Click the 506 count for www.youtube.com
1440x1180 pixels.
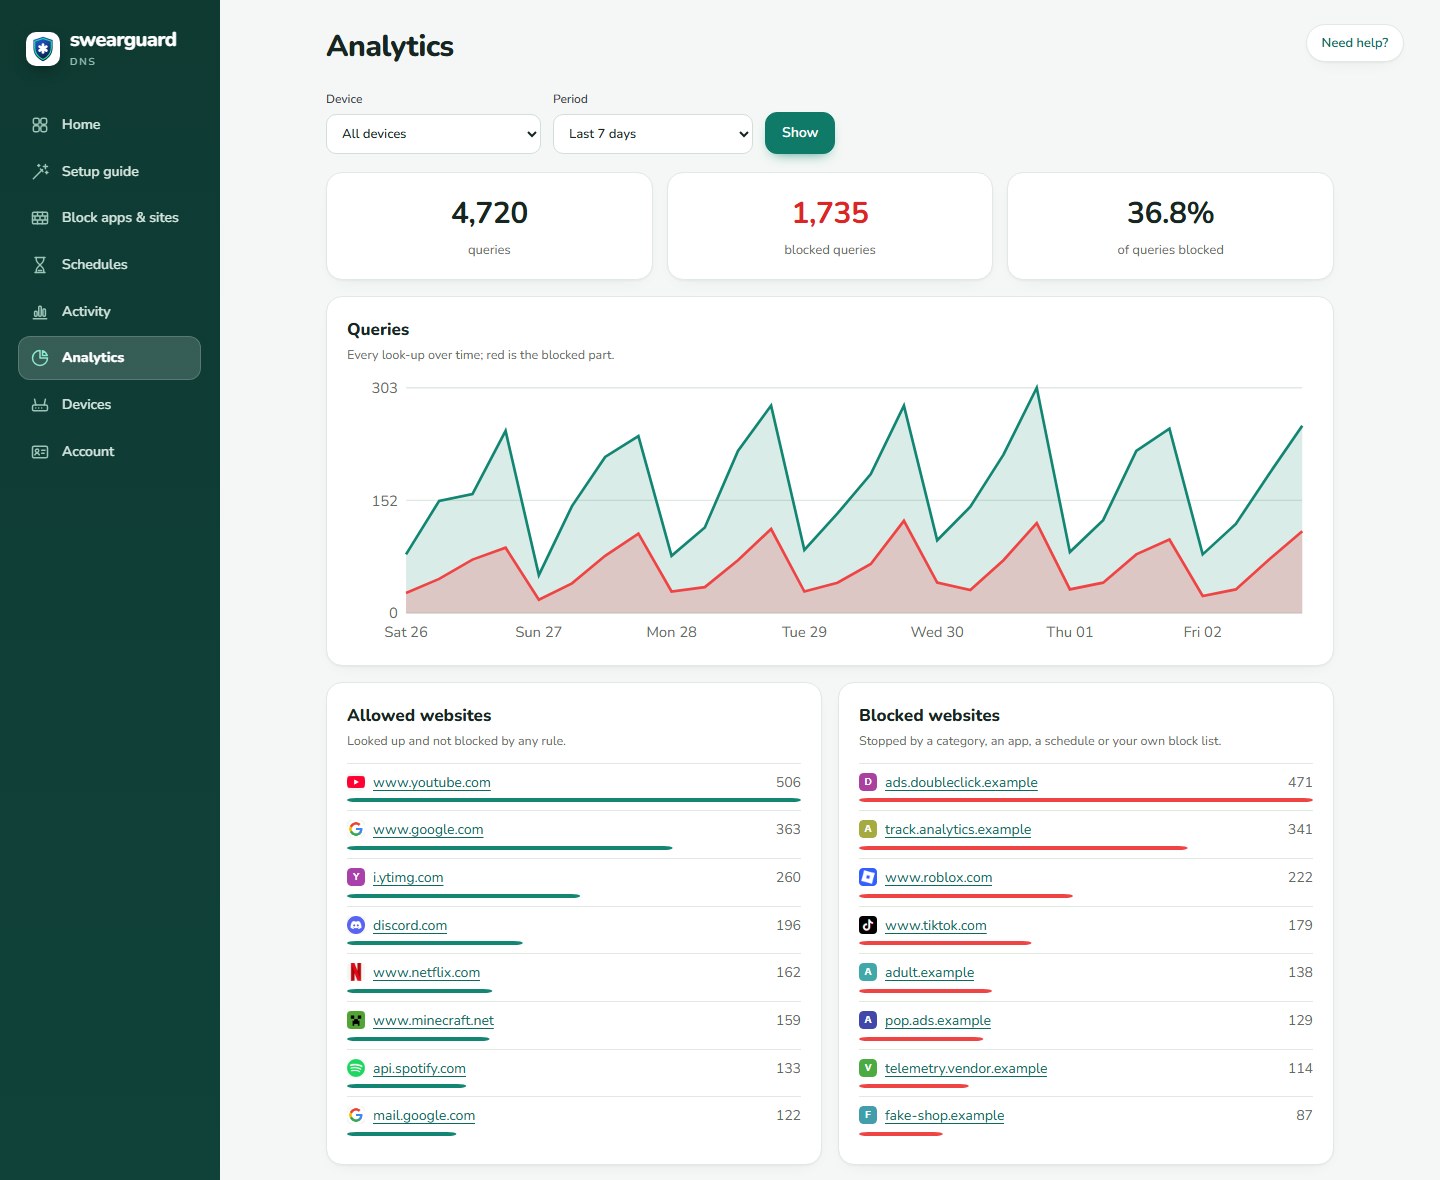[788, 782]
